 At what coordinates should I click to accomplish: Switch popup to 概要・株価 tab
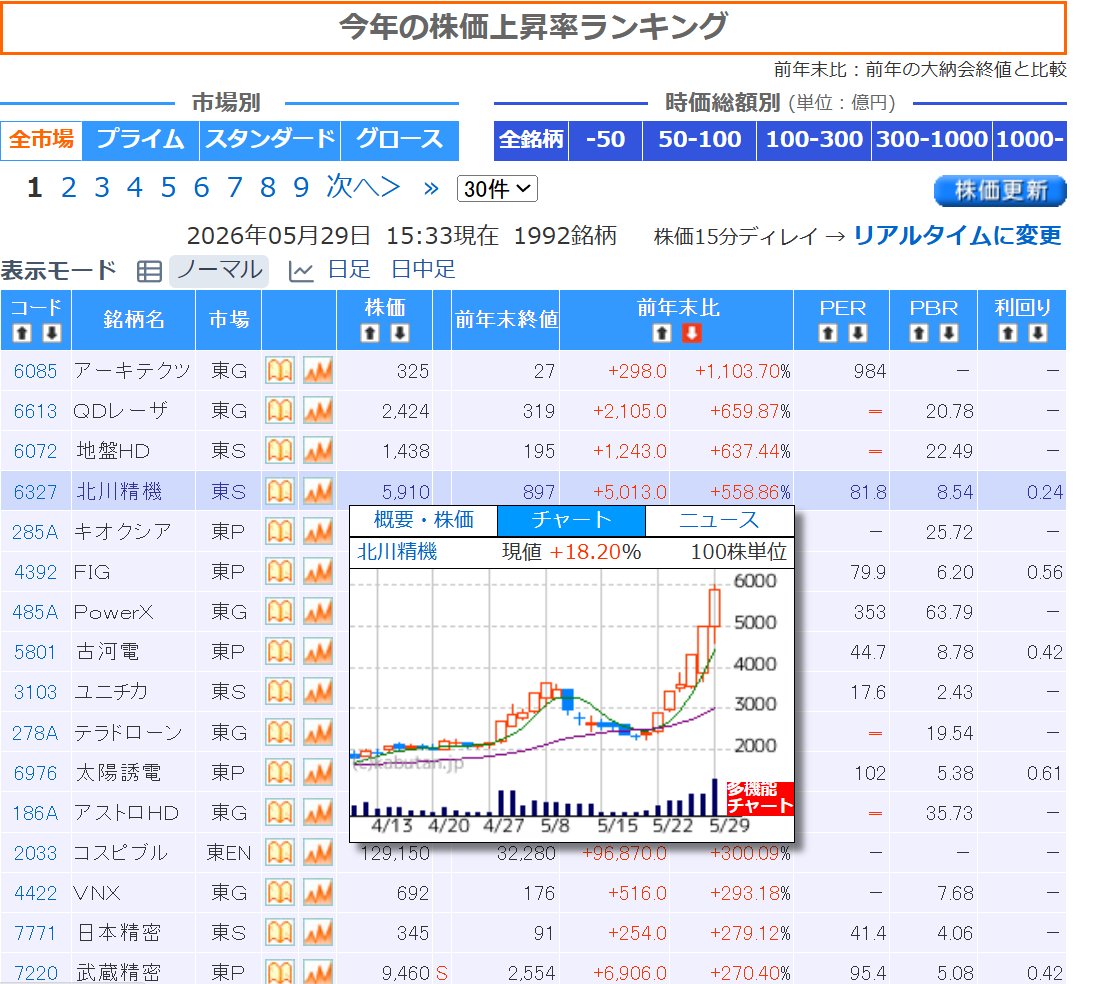[x=424, y=520]
